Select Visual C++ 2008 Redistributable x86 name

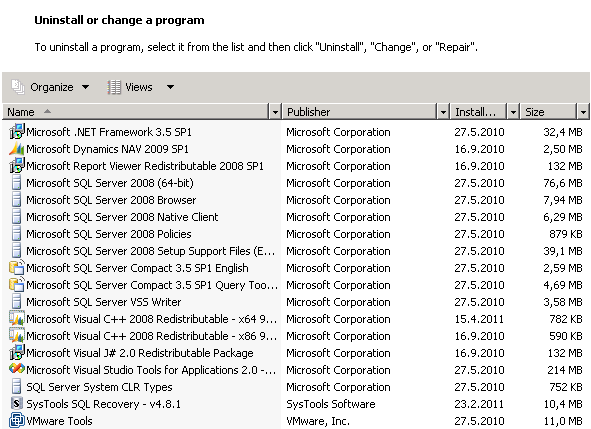[x=152, y=336]
